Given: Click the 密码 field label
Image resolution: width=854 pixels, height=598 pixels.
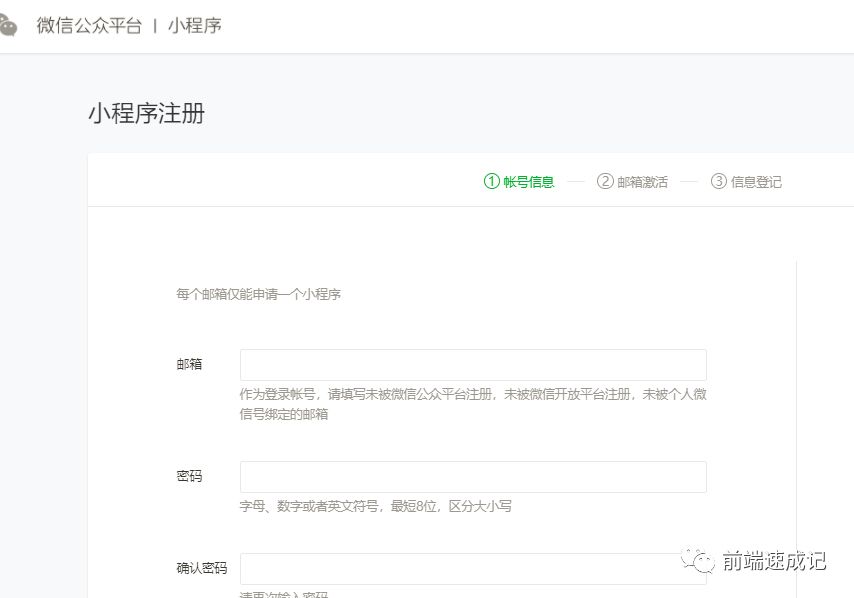Looking at the screenshot, I should 189,476.
